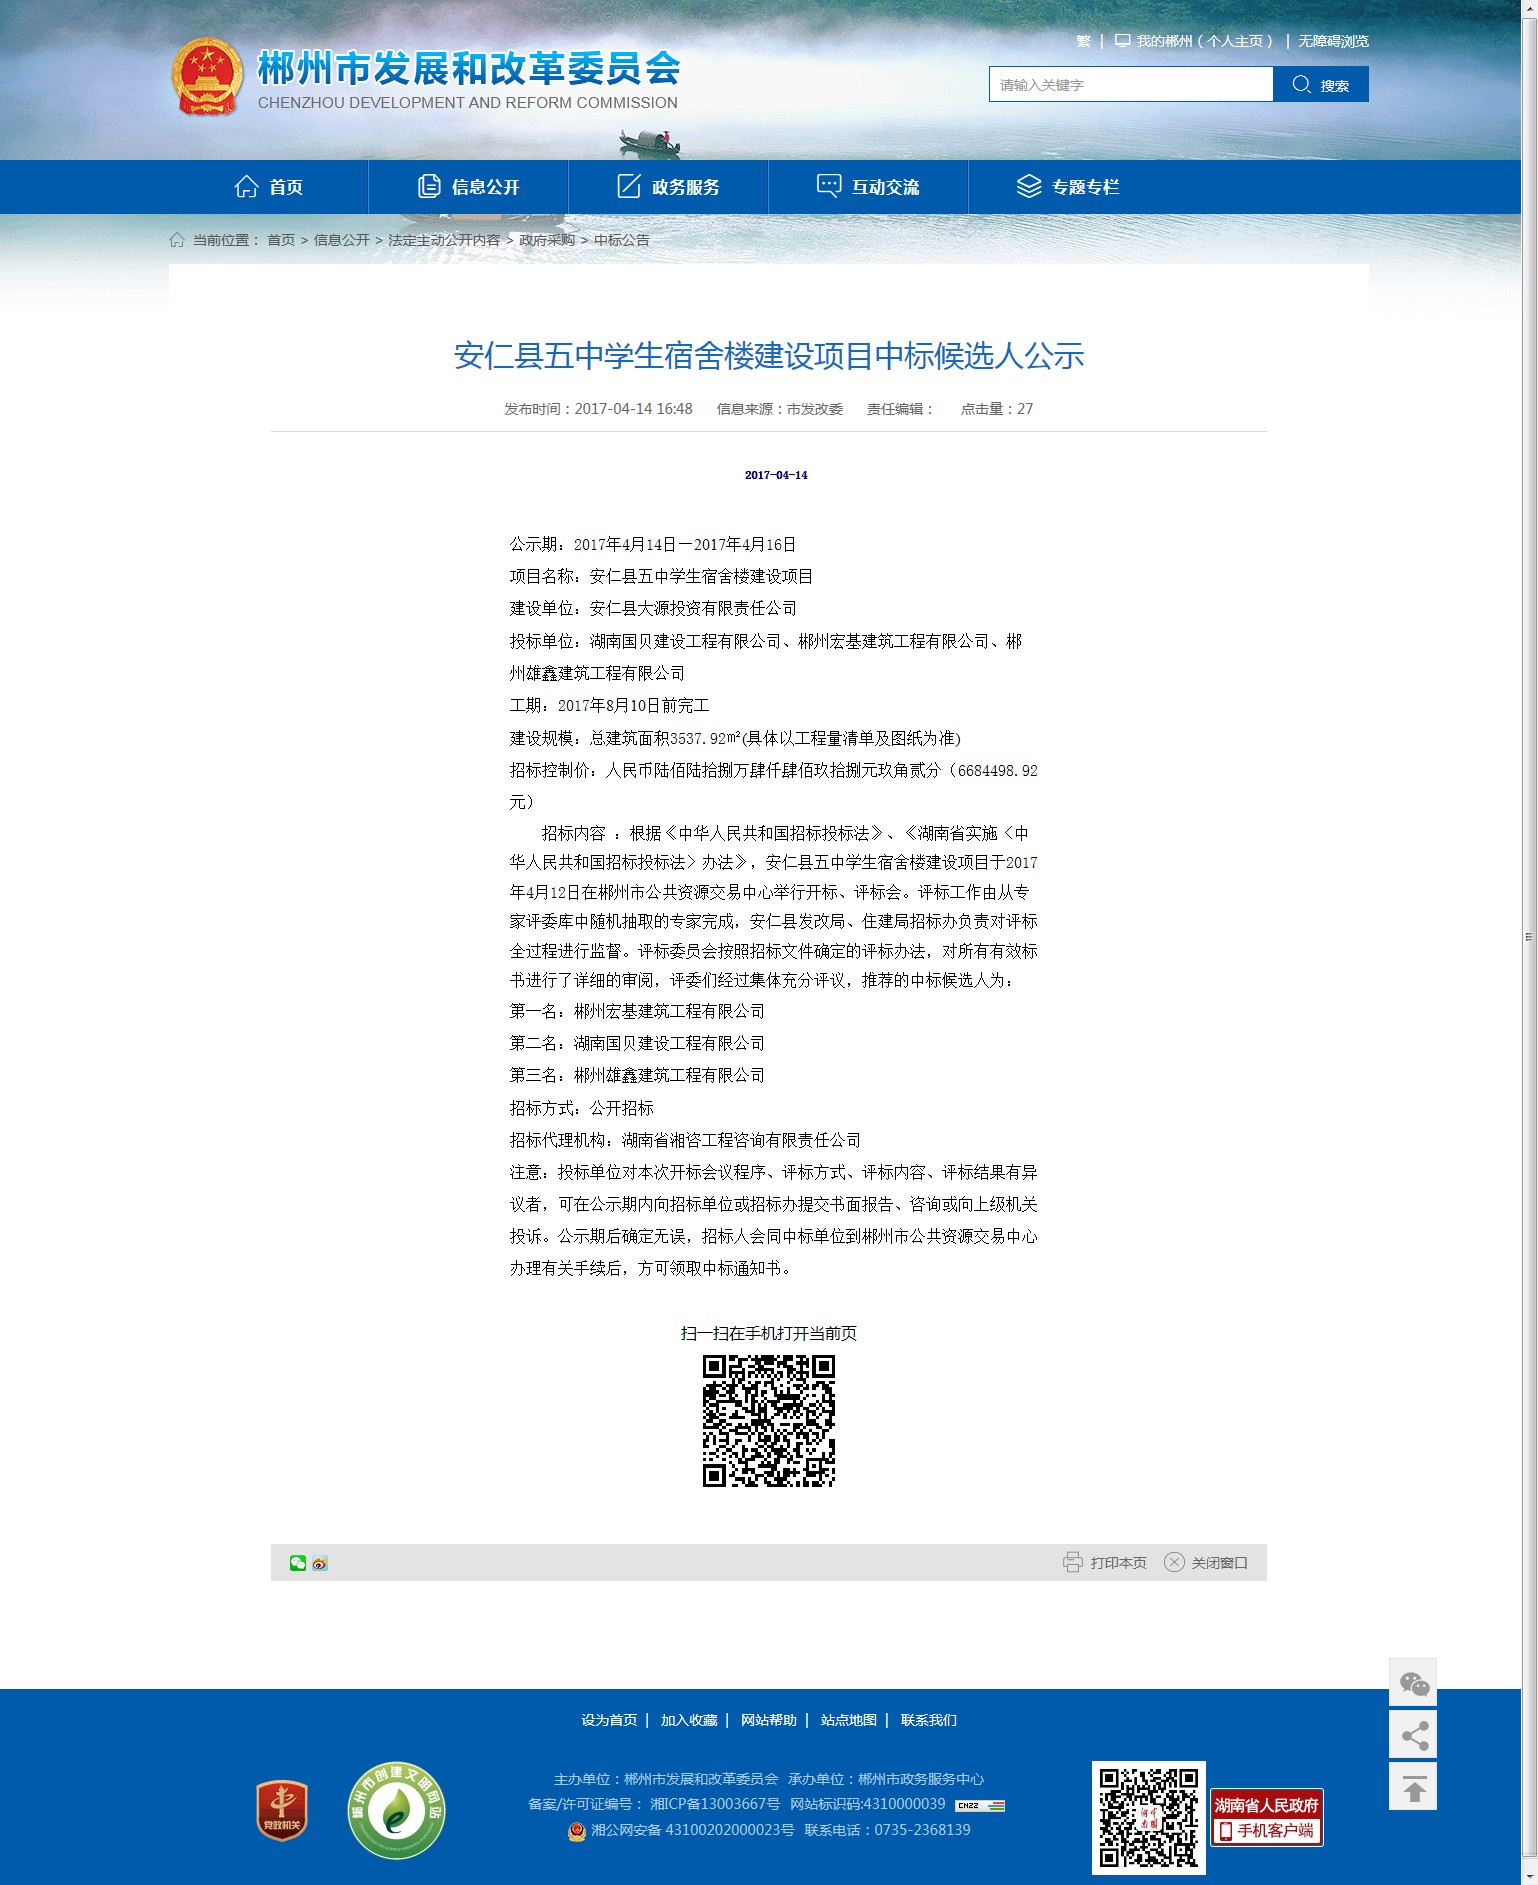Click the 搜索 search button
The width and height of the screenshot is (1538, 1885).
[1321, 84]
